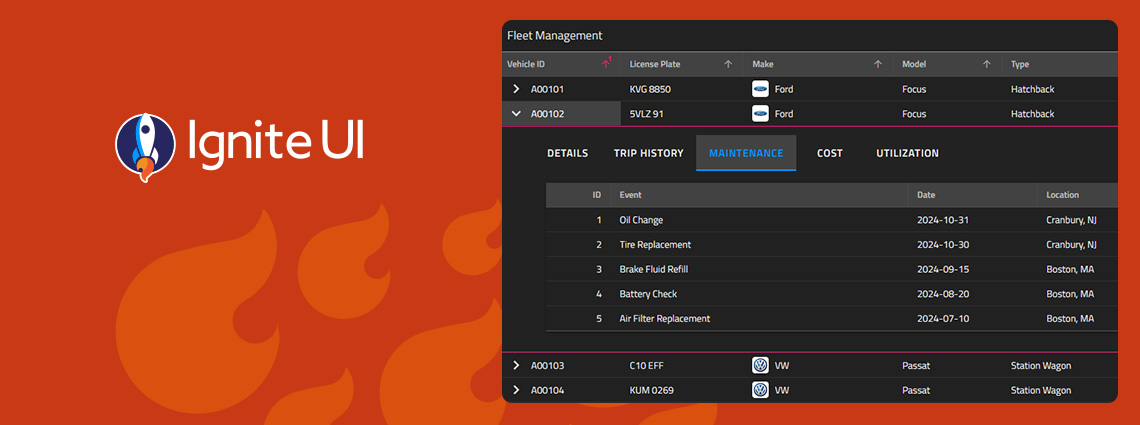Select the Cost tab
Screen dimensions: 1140x425
pyautogui.click(x=829, y=154)
